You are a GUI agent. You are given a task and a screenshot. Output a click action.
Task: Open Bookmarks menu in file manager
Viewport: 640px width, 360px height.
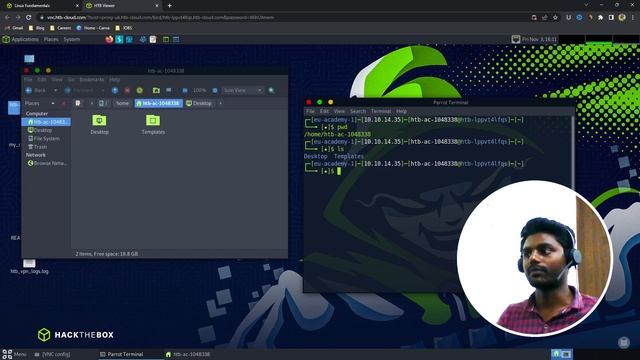(92, 80)
